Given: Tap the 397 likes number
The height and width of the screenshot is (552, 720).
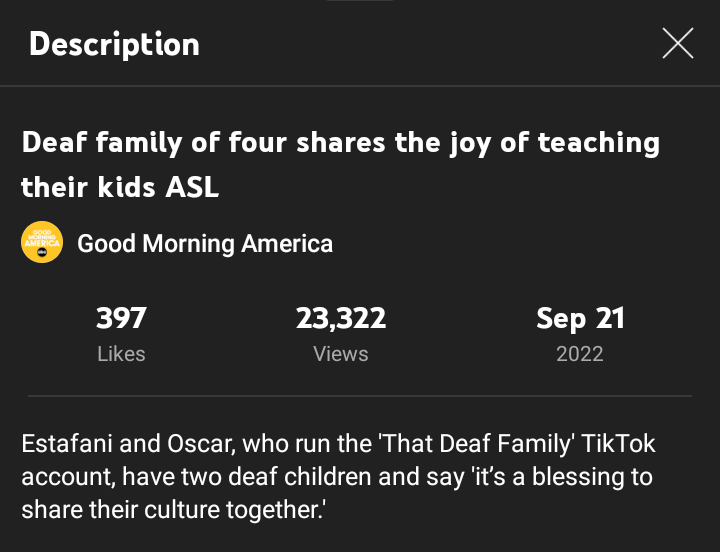Looking at the screenshot, I should pos(121,319).
